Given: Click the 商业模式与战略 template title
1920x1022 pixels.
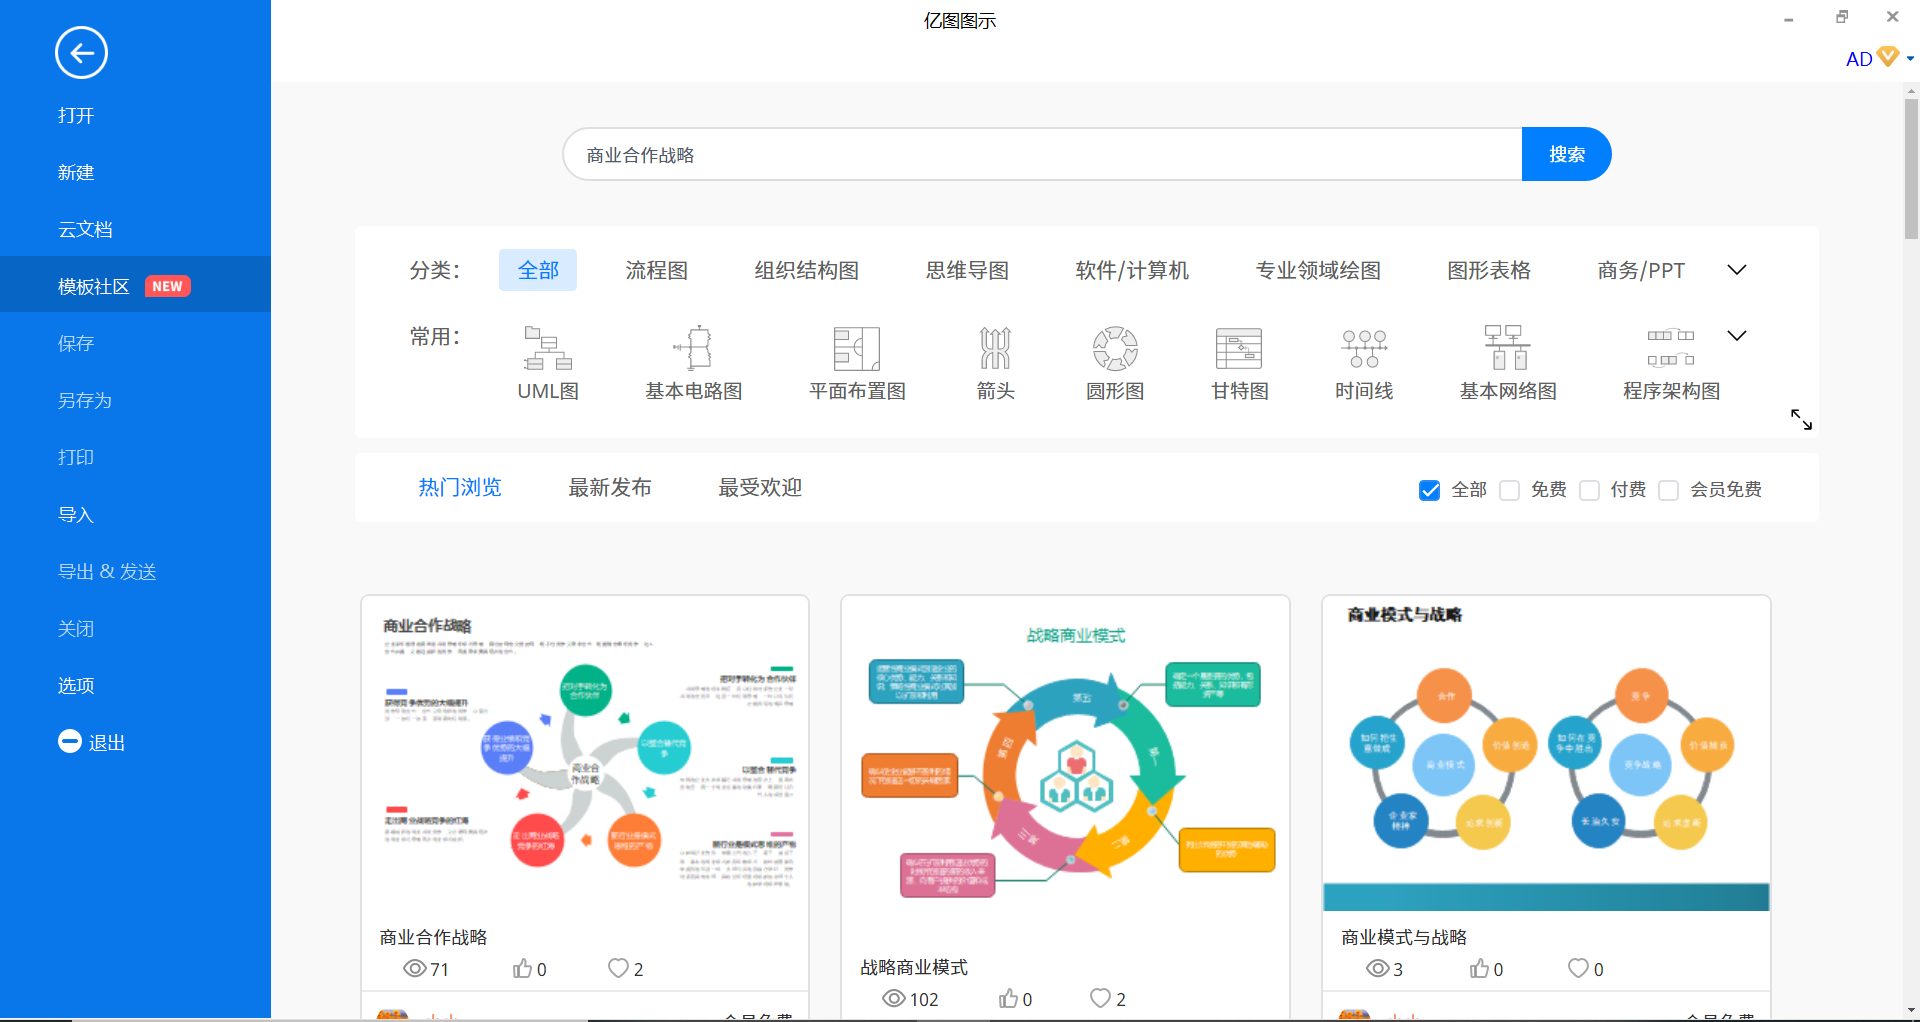Looking at the screenshot, I should coord(1404,937).
